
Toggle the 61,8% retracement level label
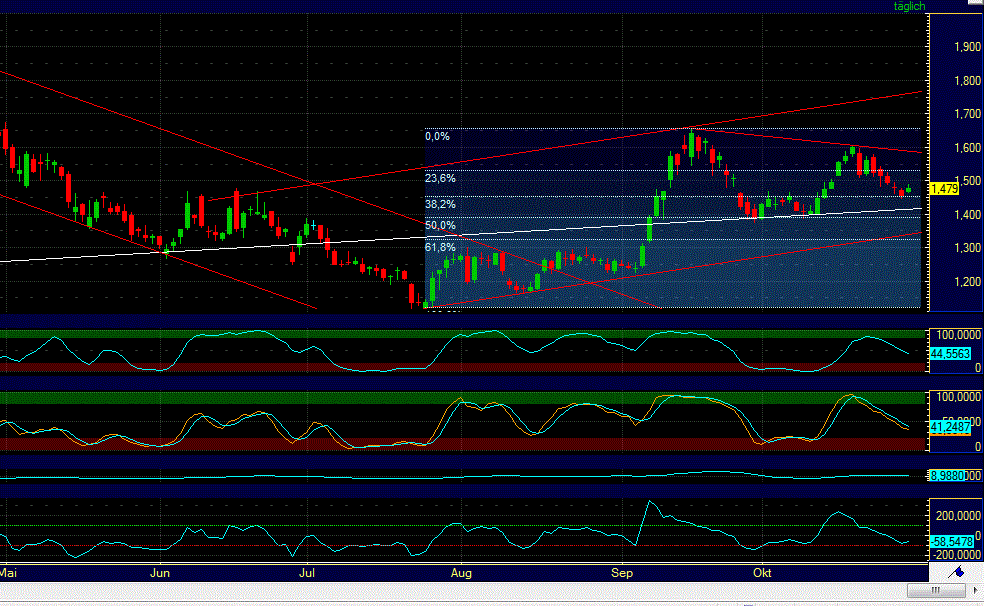tap(440, 247)
